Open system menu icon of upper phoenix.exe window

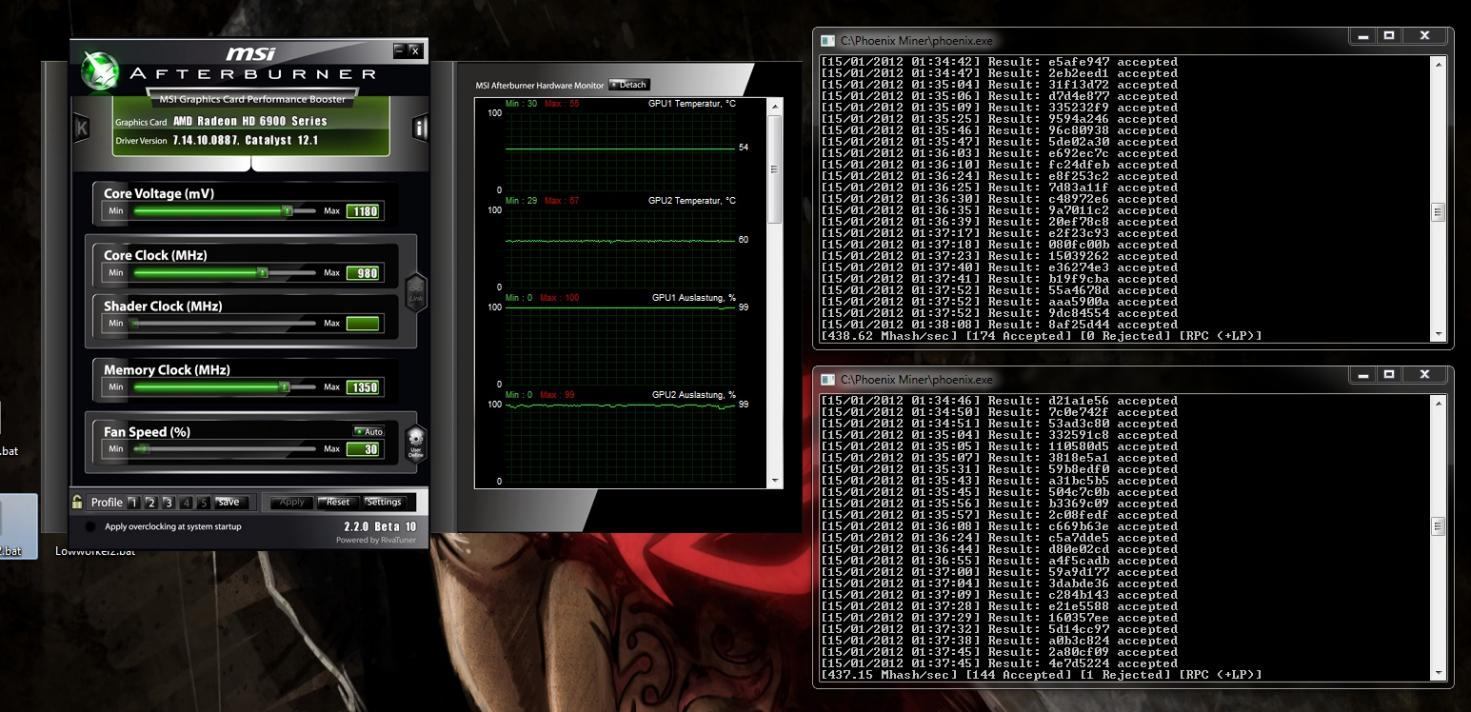click(x=827, y=41)
